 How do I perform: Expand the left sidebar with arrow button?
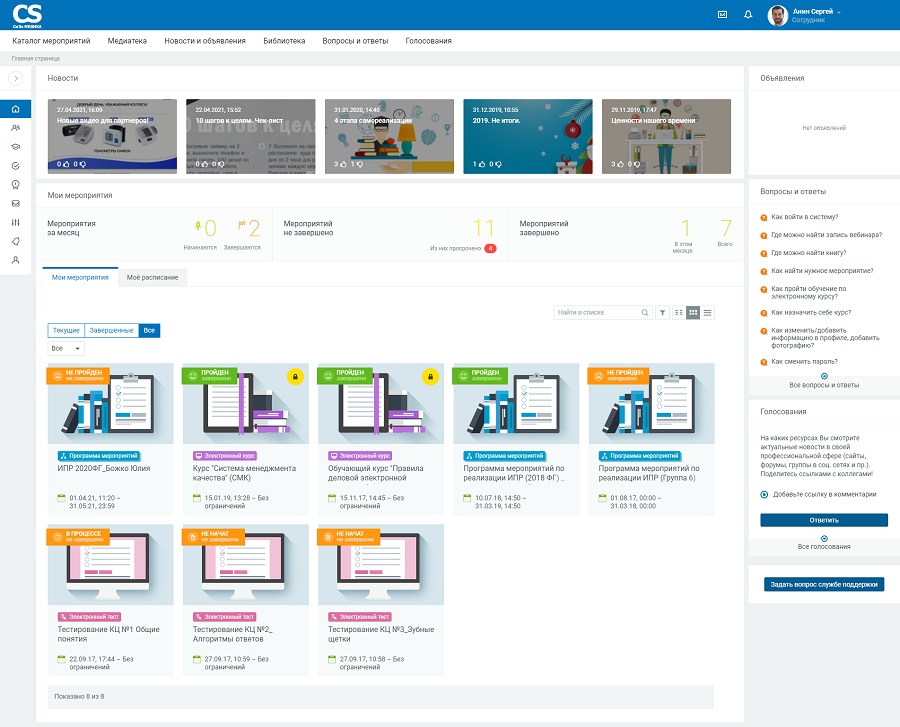tap(16, 78)
